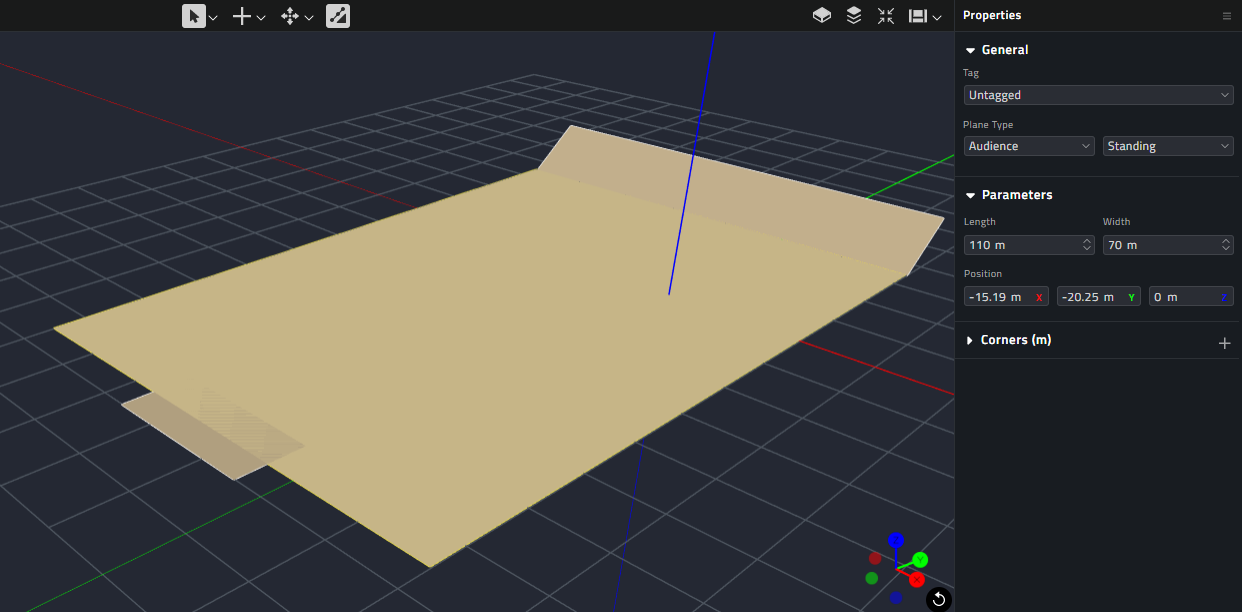Viewport: 1242px width, 612px height.
Task: Open the panel layout dropdown
Action: [924, 16]
